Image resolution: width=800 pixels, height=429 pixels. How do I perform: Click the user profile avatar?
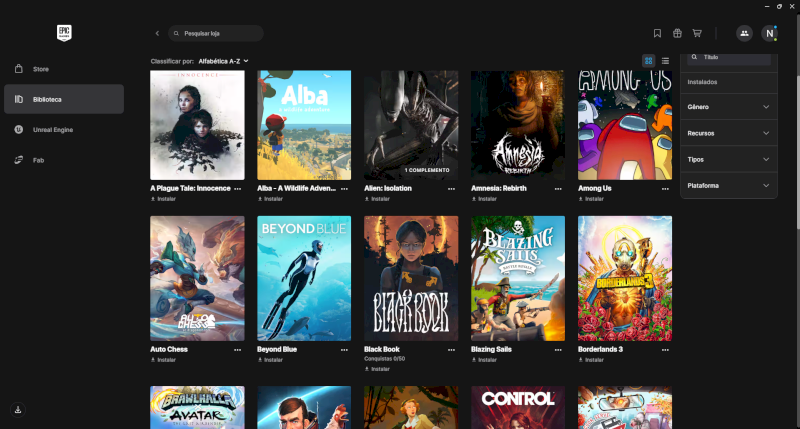point(769,33)
